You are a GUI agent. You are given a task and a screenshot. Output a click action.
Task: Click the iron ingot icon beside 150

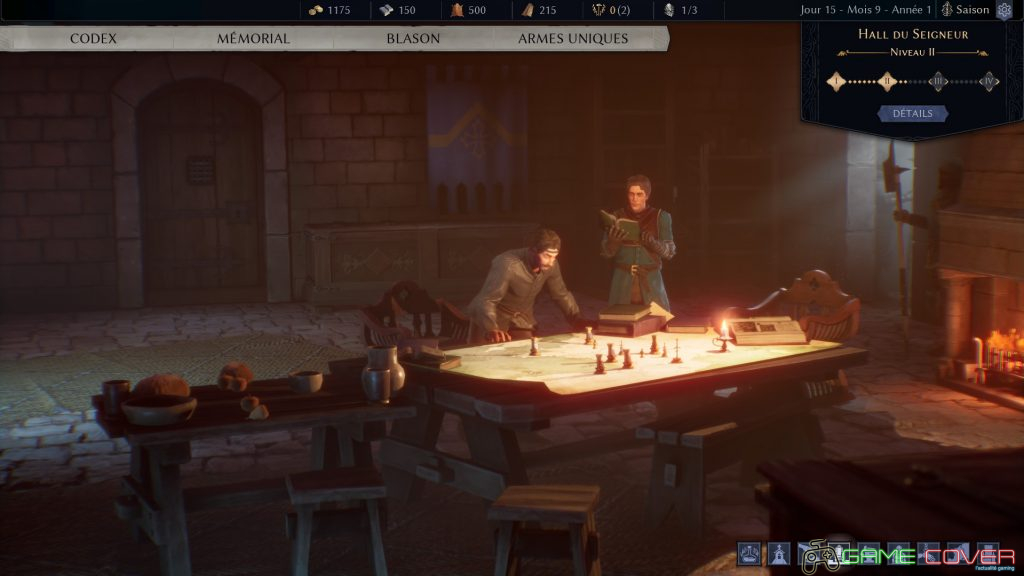[x=387, y=10]
